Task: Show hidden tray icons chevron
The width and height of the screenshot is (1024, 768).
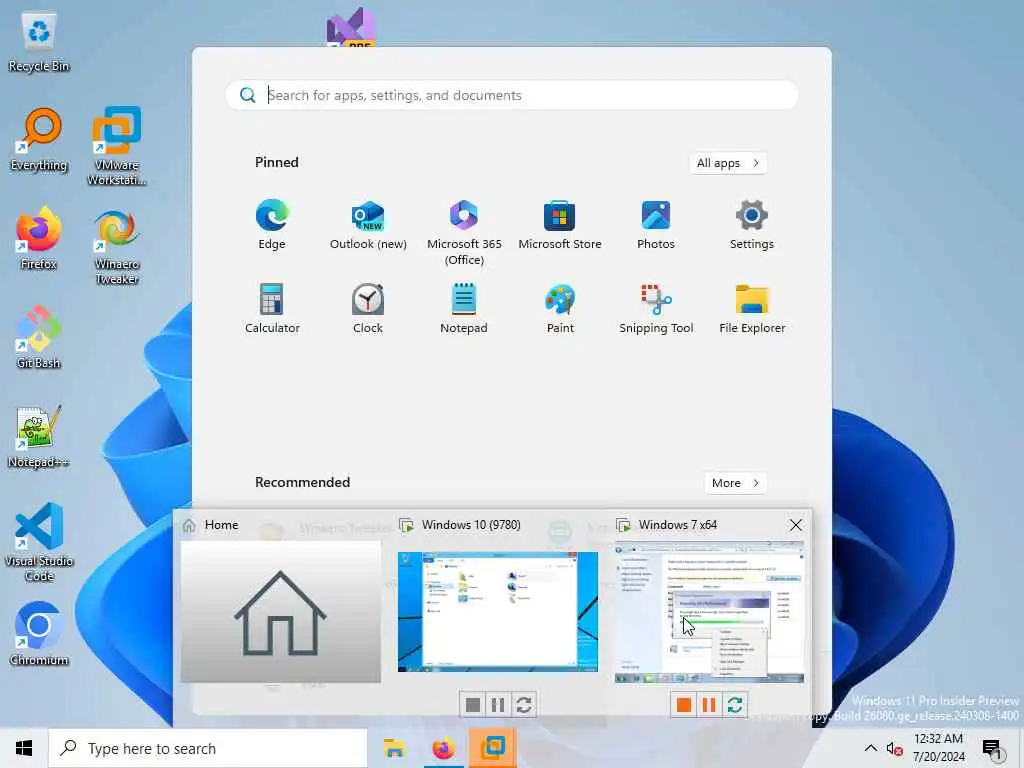Action: [x=871, y=748]
